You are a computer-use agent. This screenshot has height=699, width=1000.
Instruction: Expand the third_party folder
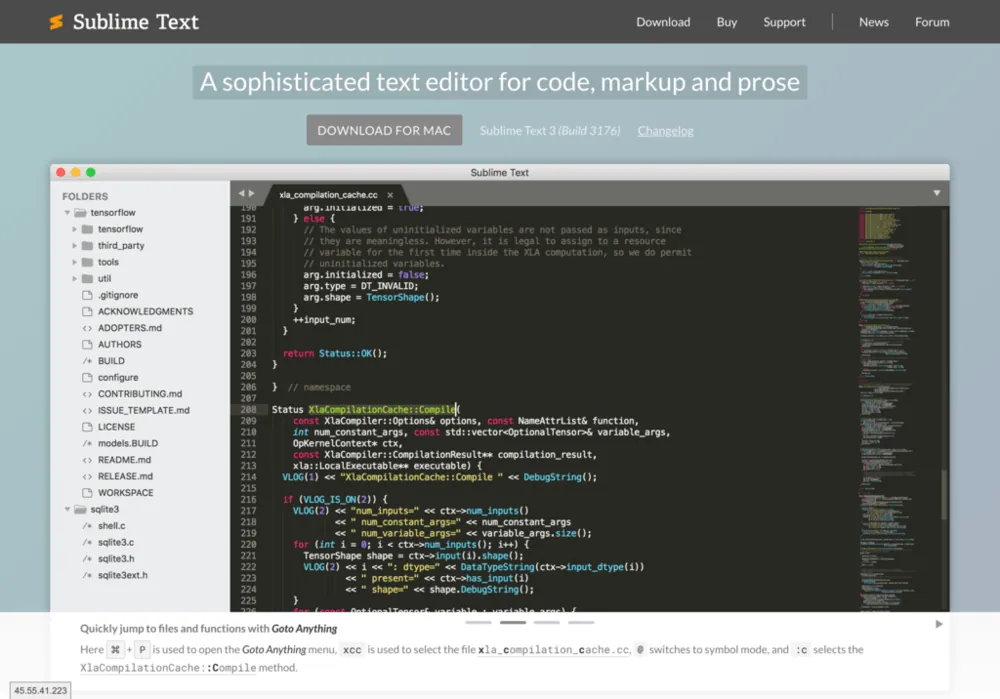pyautogui.click(x=75, y=246)
